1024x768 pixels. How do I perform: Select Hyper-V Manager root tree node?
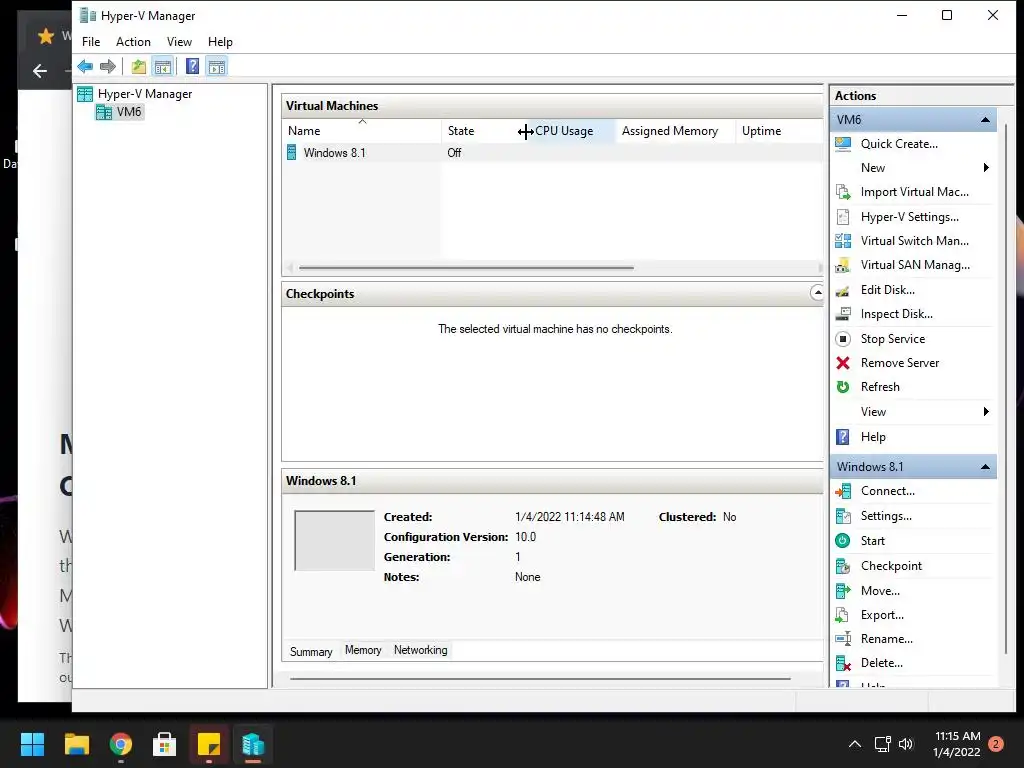(x=144, y=94)
